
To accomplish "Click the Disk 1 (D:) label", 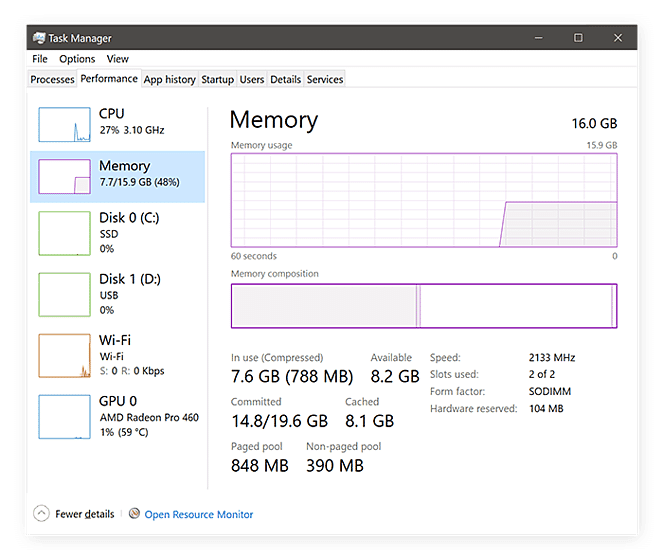I will click(130, 279).
